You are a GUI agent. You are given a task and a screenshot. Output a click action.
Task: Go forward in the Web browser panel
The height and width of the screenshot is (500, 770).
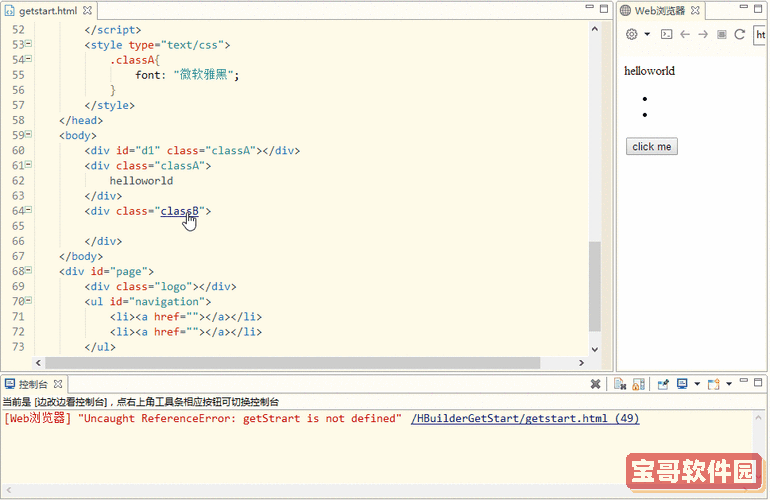pyautogui.click(x=703, y=34)
